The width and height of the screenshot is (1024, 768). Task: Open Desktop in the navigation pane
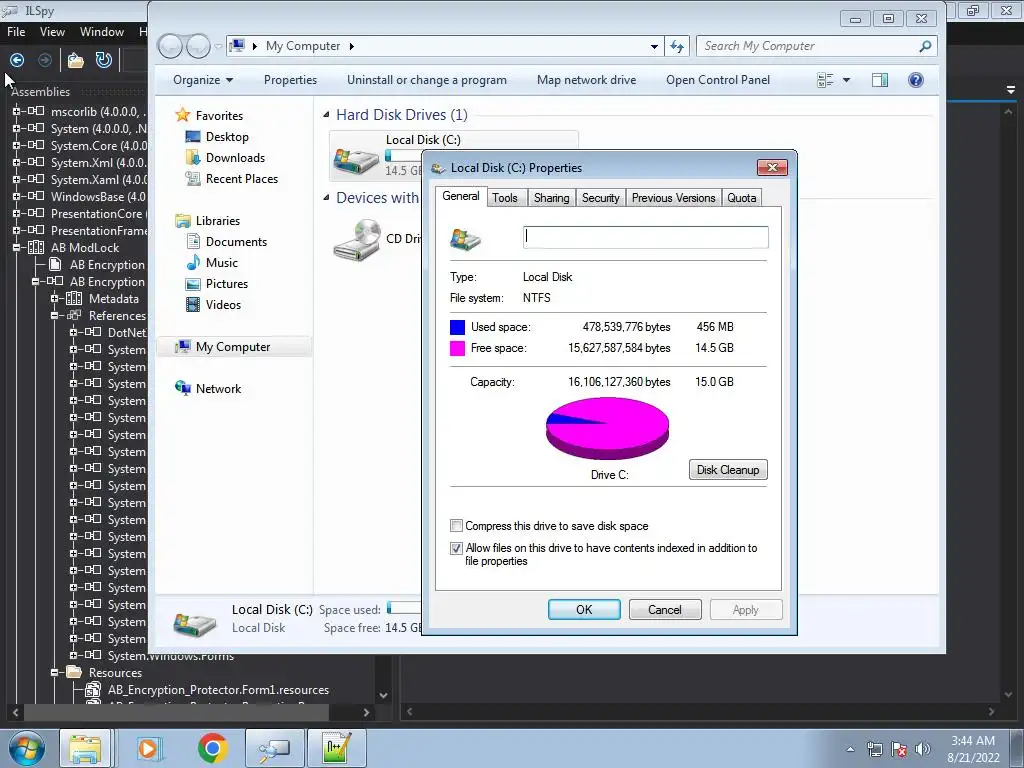227,136
